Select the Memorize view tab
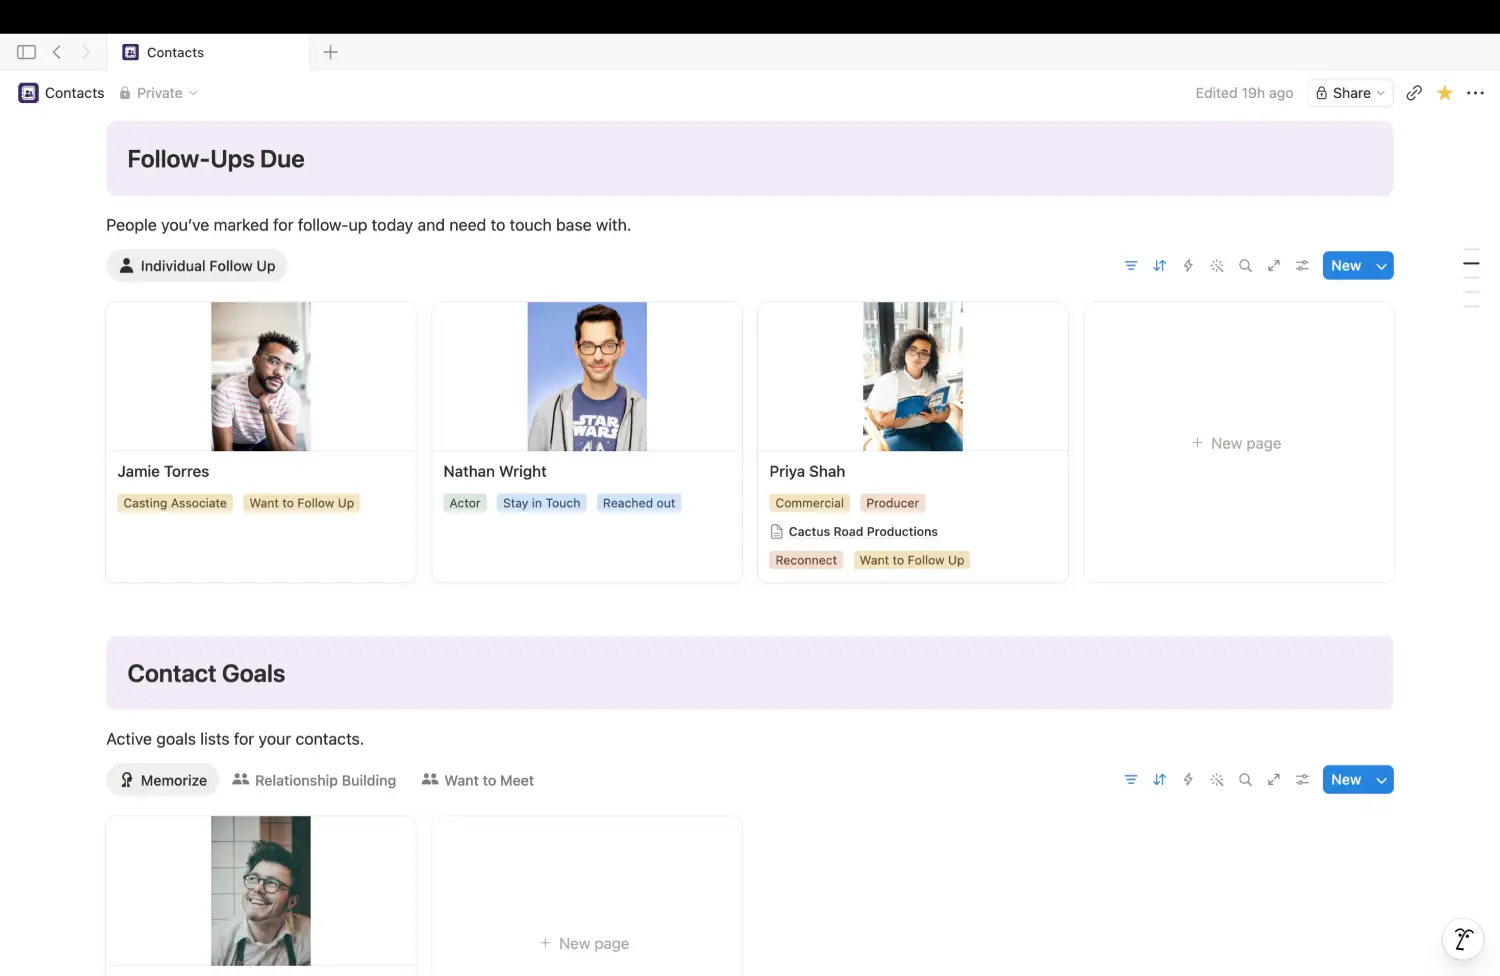Viewport: 1500px width, 976px height. click(x=163, y=780)
